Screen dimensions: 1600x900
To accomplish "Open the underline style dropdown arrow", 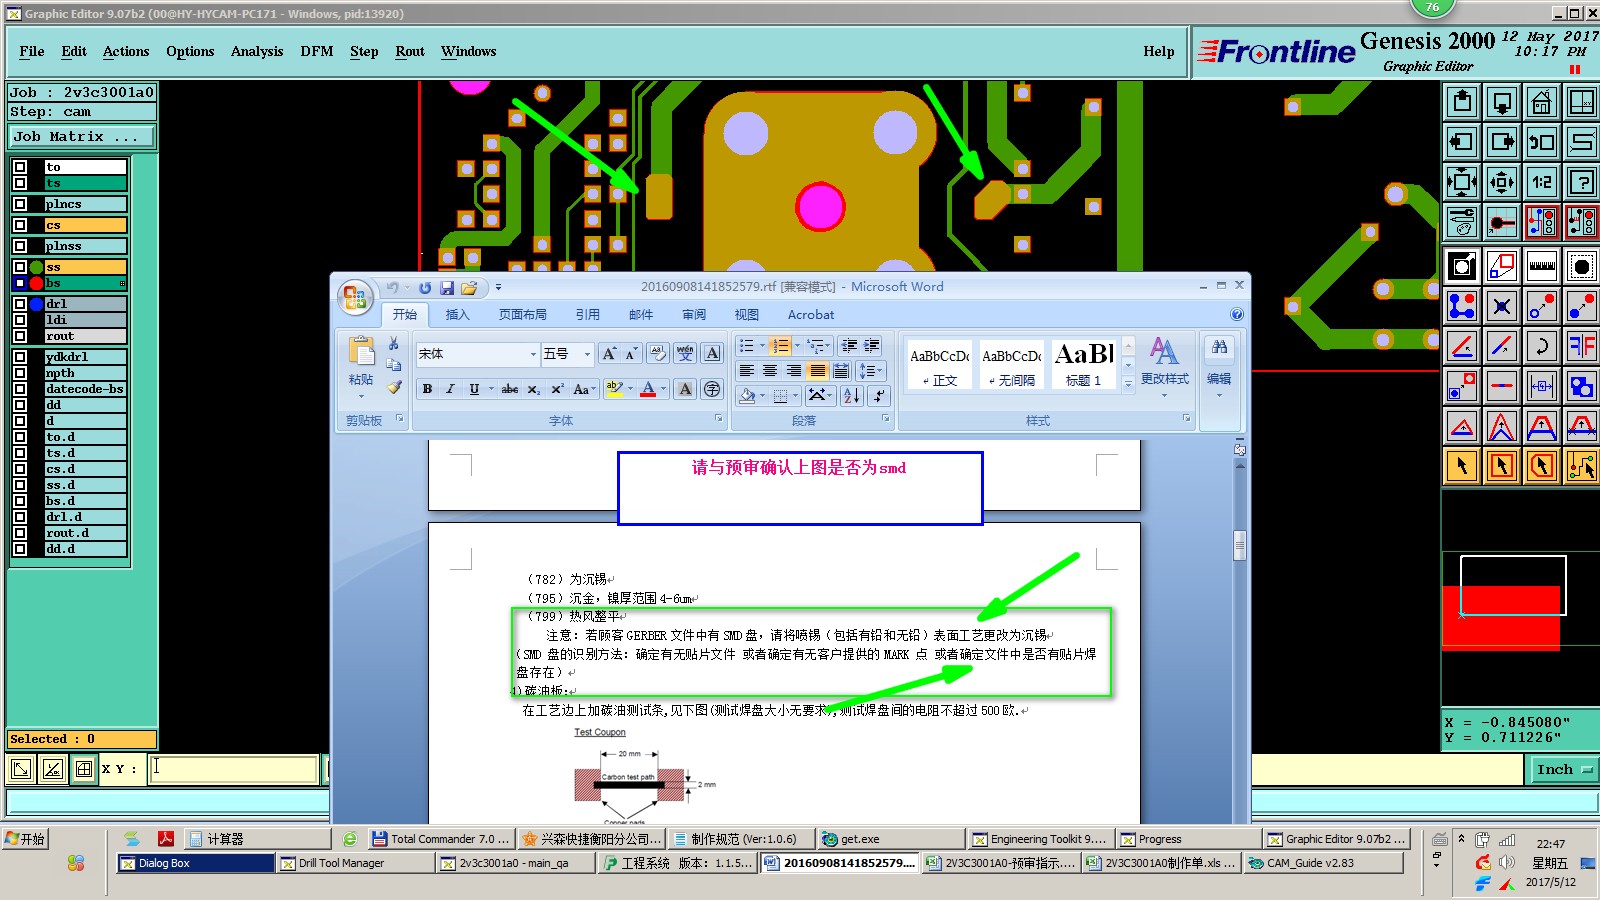I will pos(491,389).
